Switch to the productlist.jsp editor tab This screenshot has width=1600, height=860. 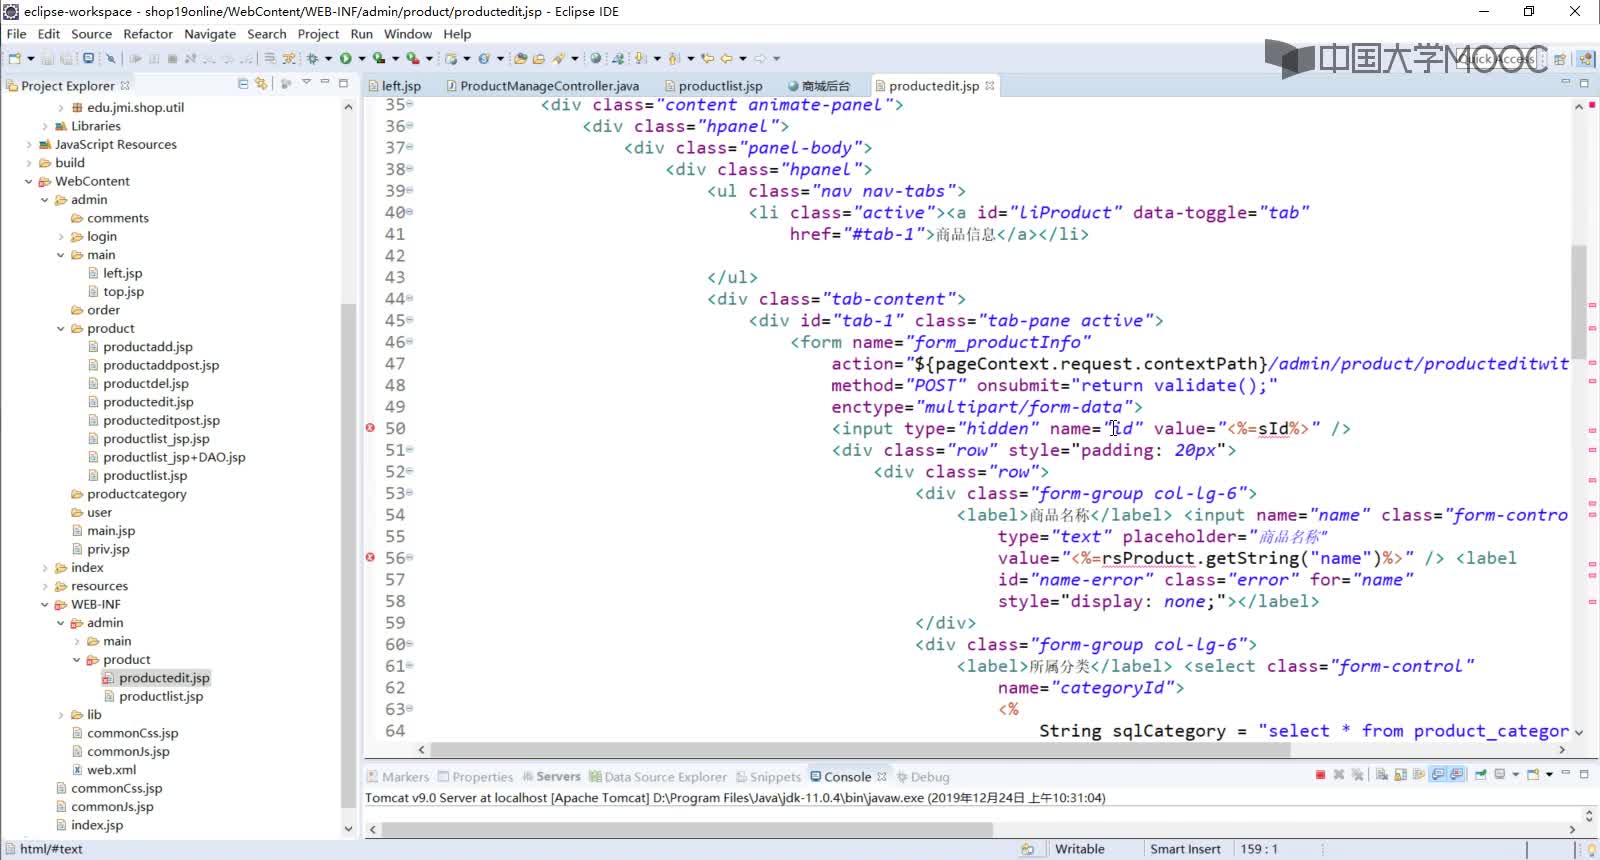[x=713, y=86]
